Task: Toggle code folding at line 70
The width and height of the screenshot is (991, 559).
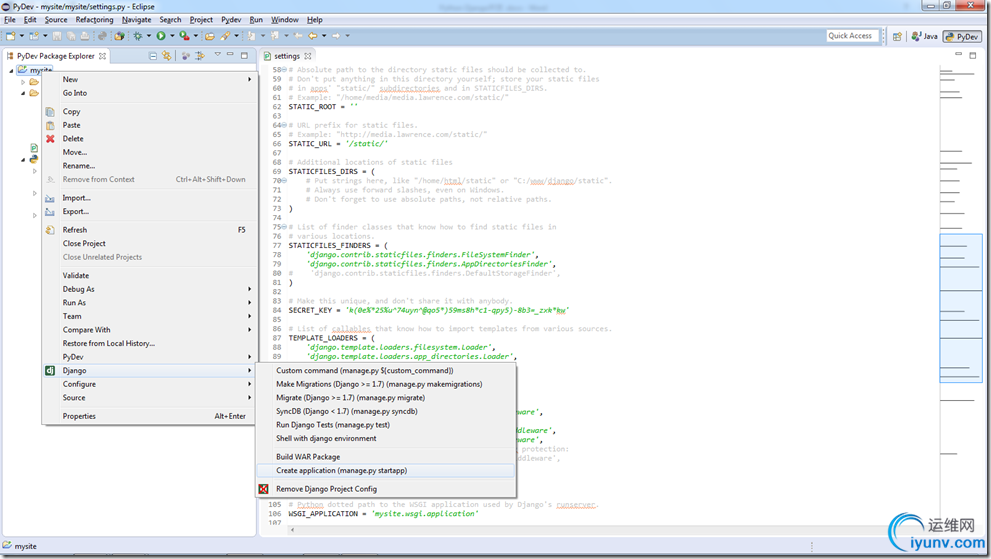Action: point(284,181)
